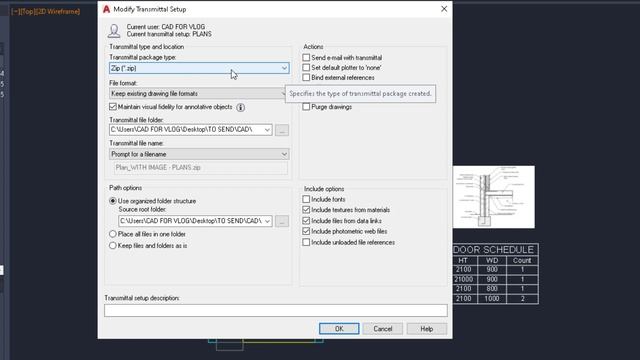
Task: Click the current user profile icon
Action: [x=114, y=31]
